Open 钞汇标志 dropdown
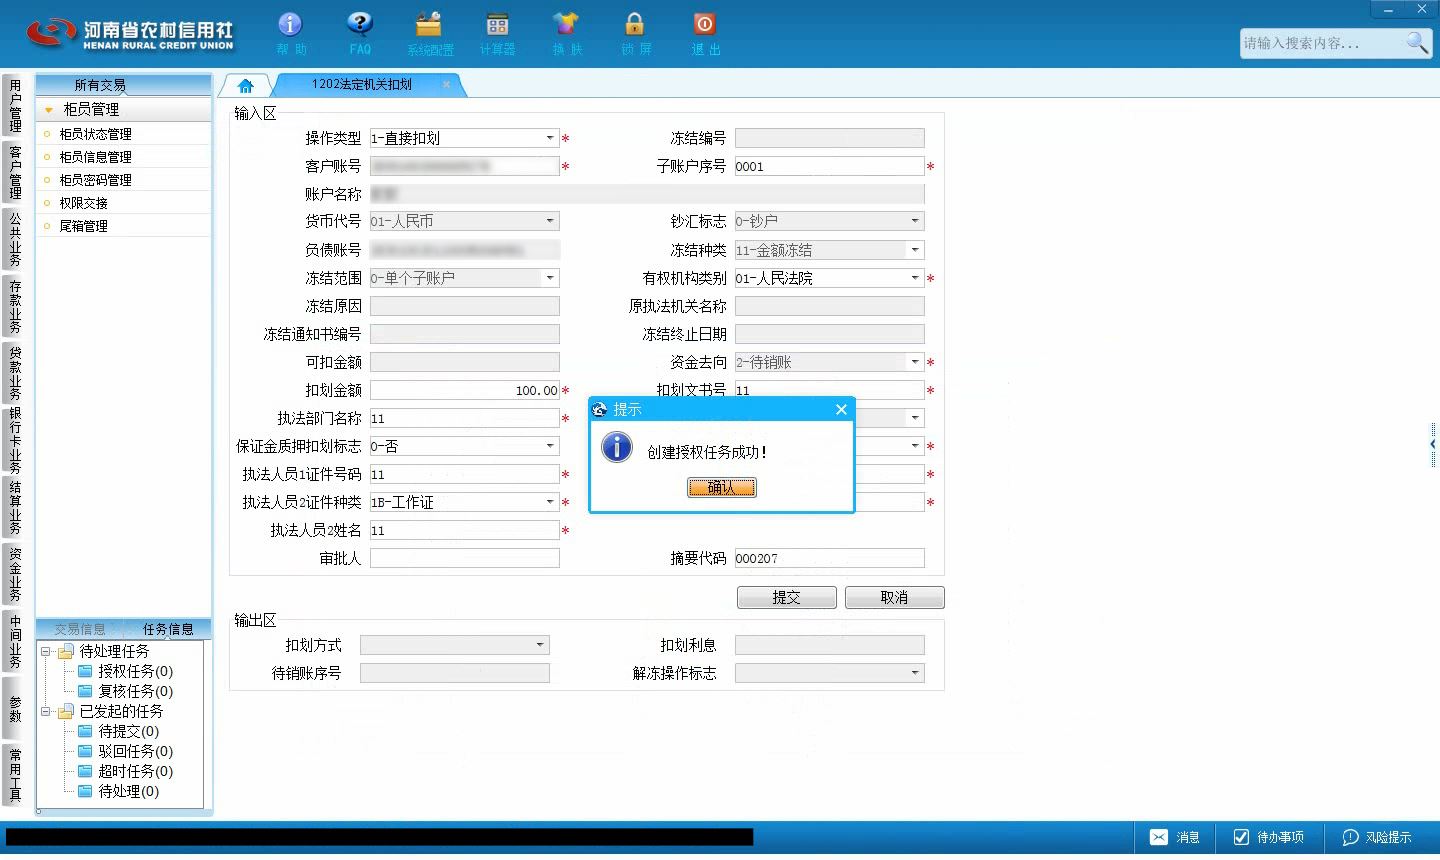This screenshot has width=1440, height=860. [x=915, y=221]
